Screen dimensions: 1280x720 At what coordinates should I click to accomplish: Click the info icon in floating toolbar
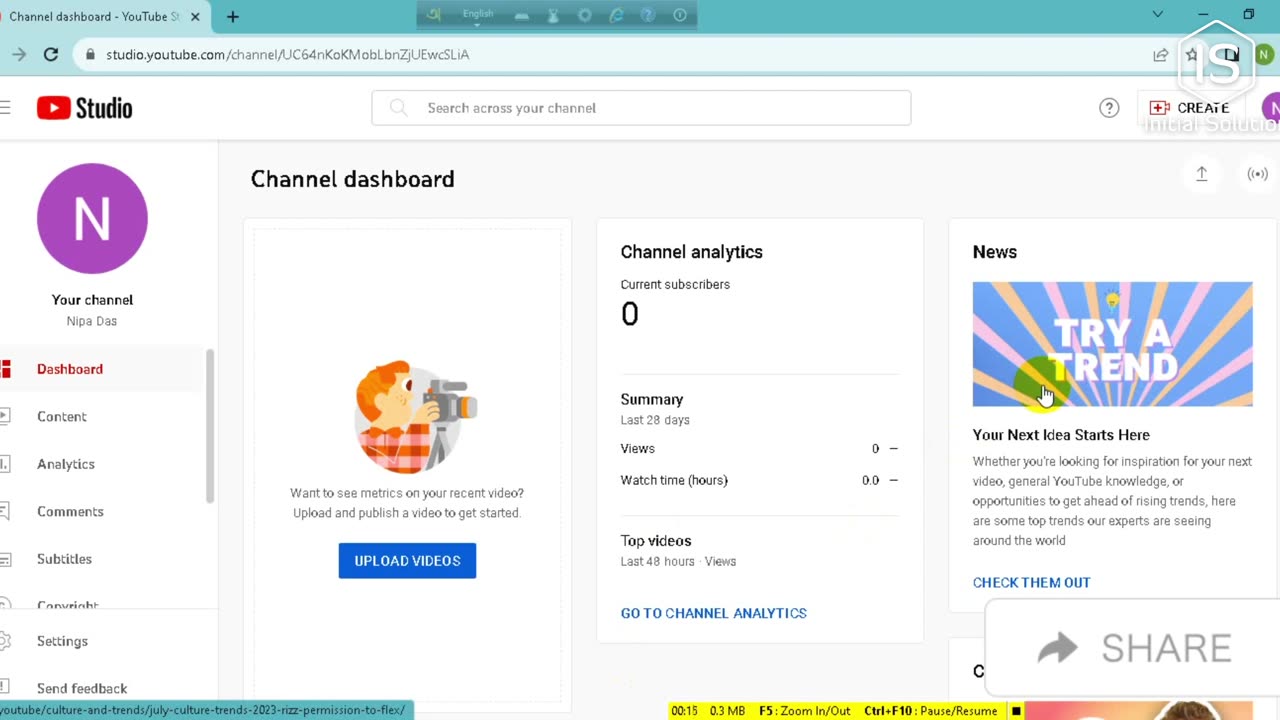pyautogui.click(x=680, y=15)
